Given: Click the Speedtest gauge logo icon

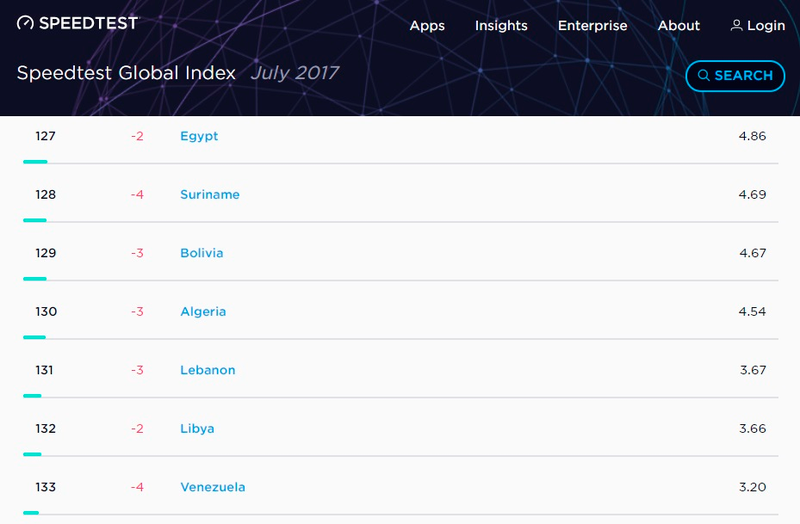Looking at the screenshot, I should click(x=25, y=23).
